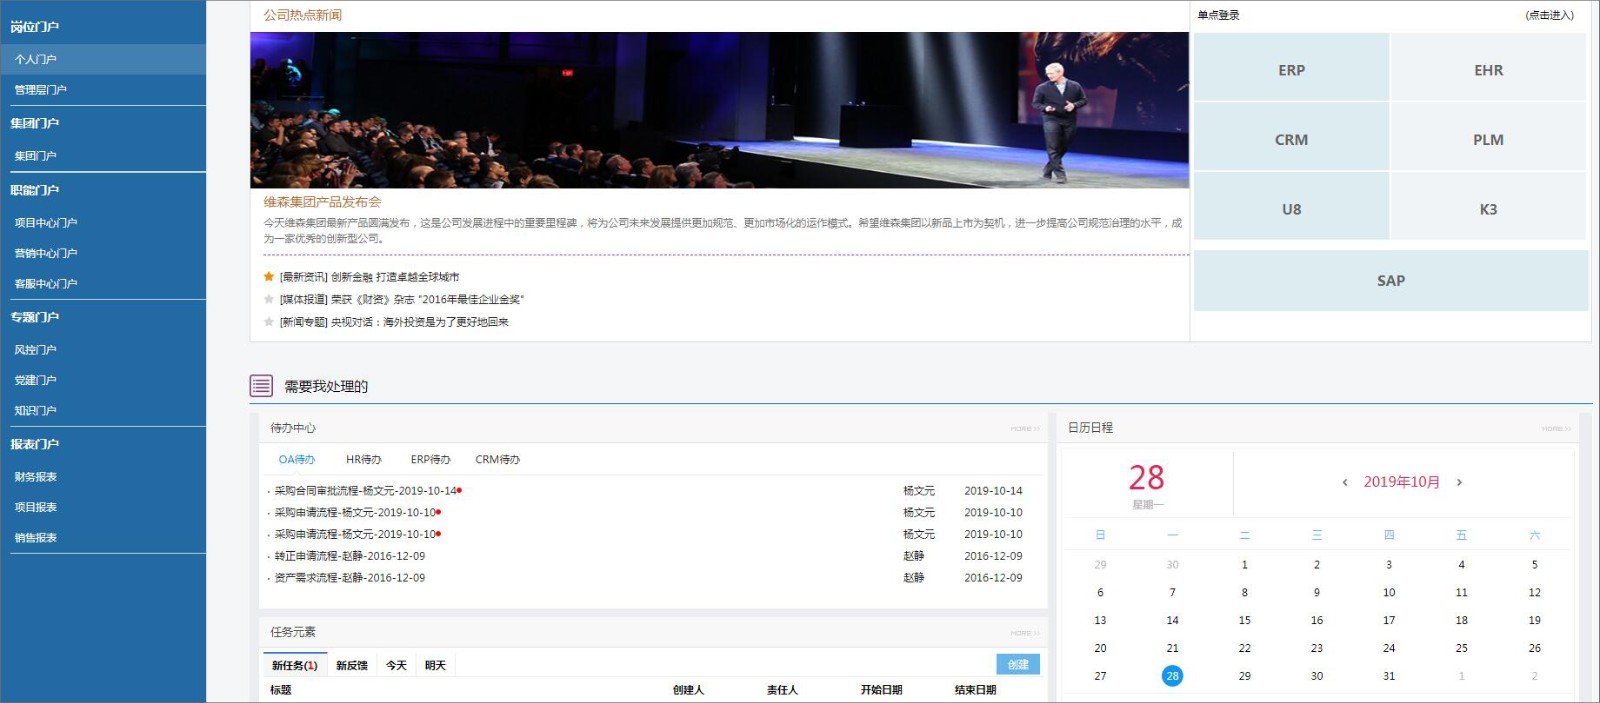Open news 央视对话 海外投资
1600x703 pixels.
(x=394, y=322)
